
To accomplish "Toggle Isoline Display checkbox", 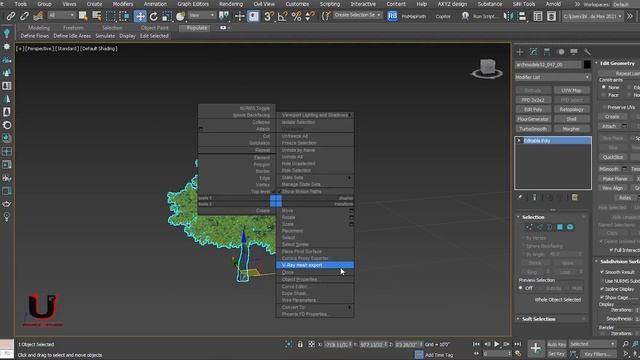I will [602, 289].
